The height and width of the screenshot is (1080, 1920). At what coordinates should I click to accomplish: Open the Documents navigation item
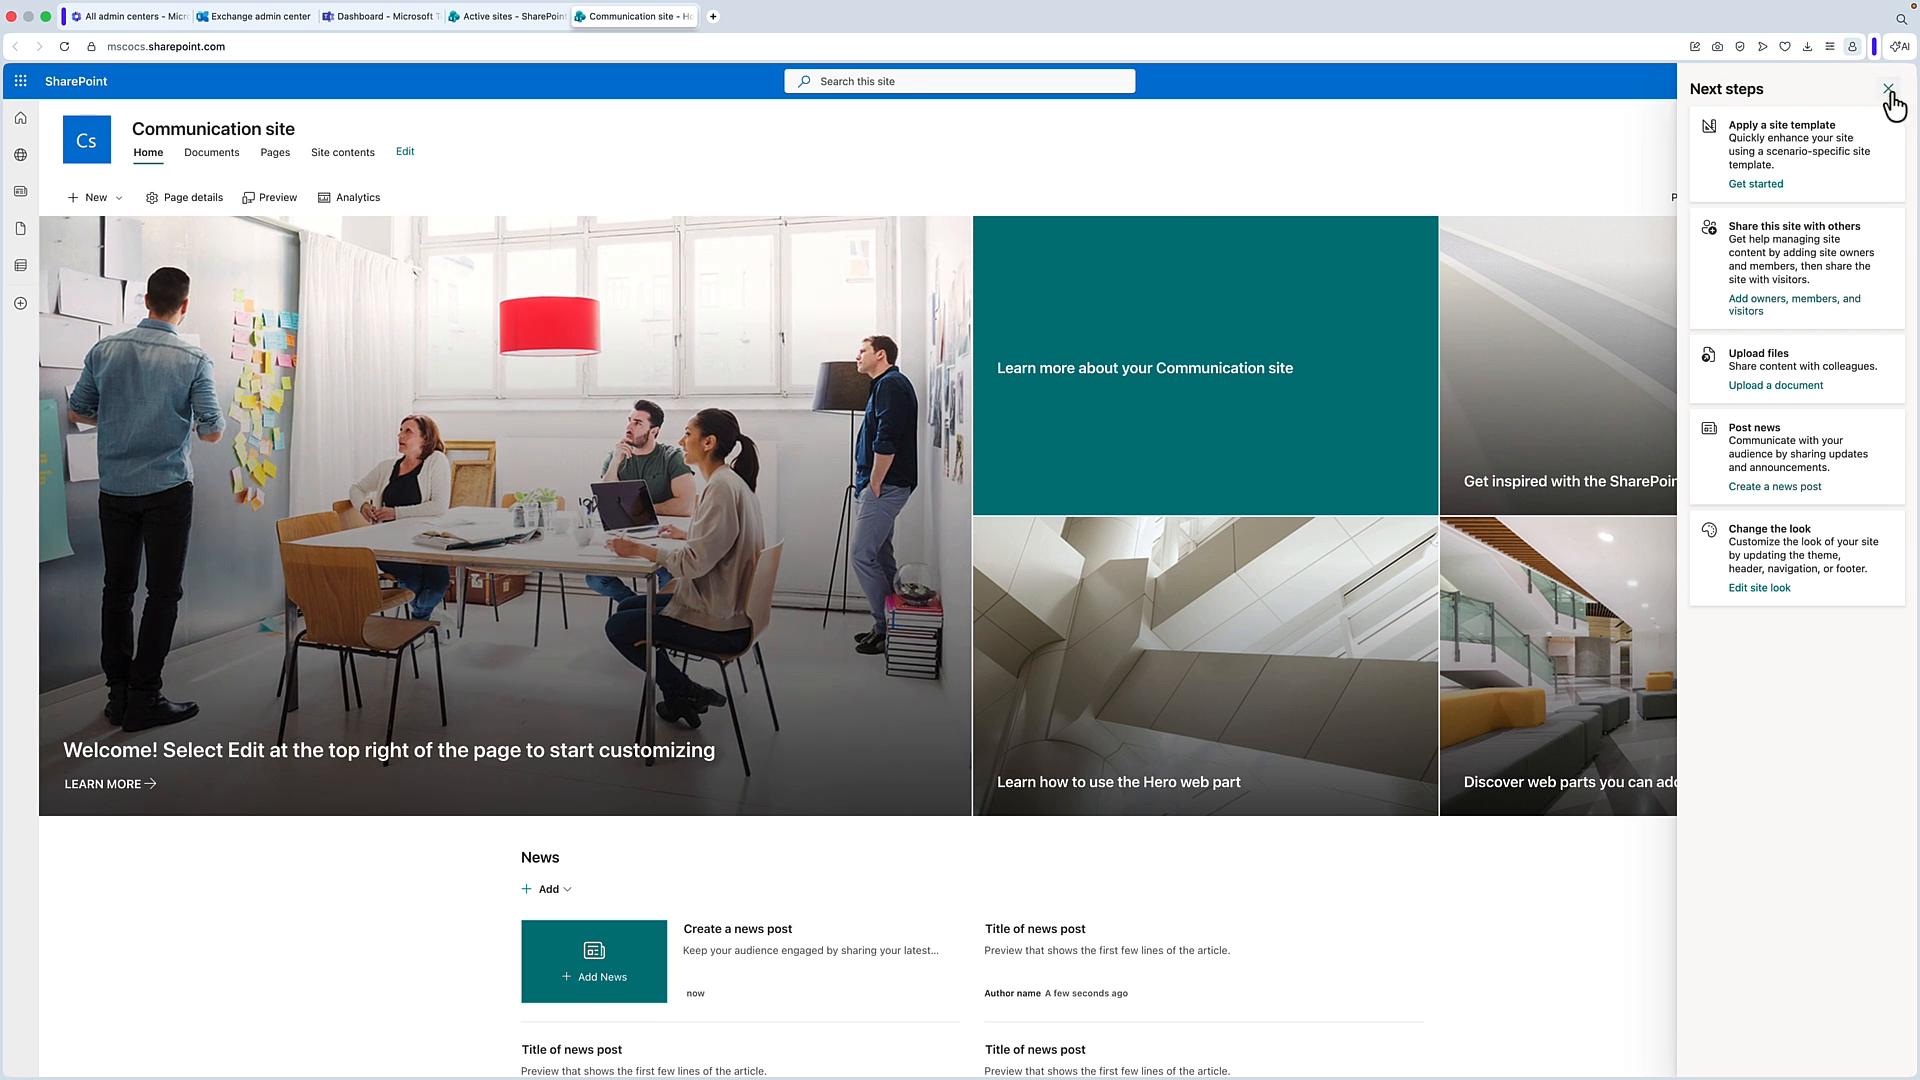[x=212, y=153]
